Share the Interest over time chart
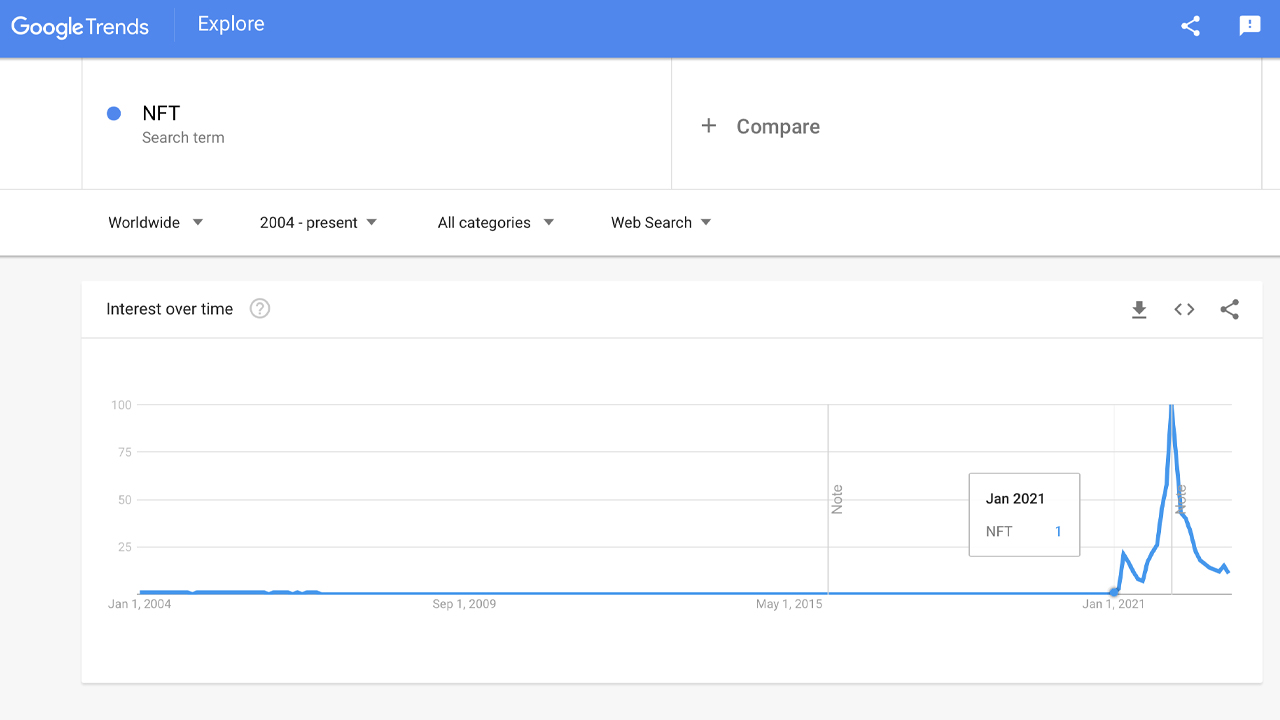 coord(1230,310)
